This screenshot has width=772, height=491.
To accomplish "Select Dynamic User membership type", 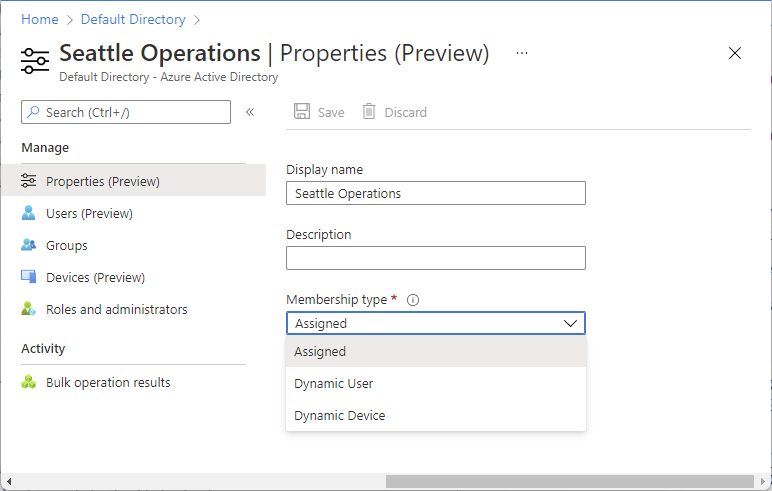I will coord(334,383).
